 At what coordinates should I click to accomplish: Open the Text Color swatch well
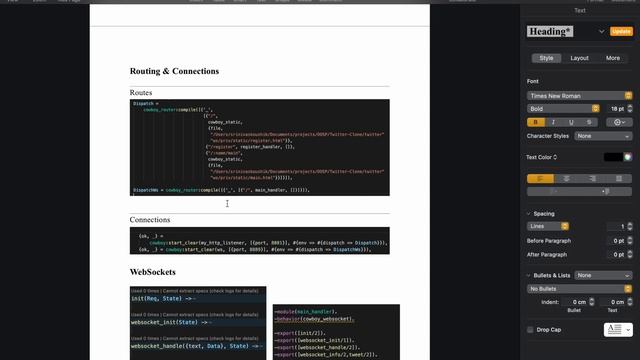tap(613, 157)
